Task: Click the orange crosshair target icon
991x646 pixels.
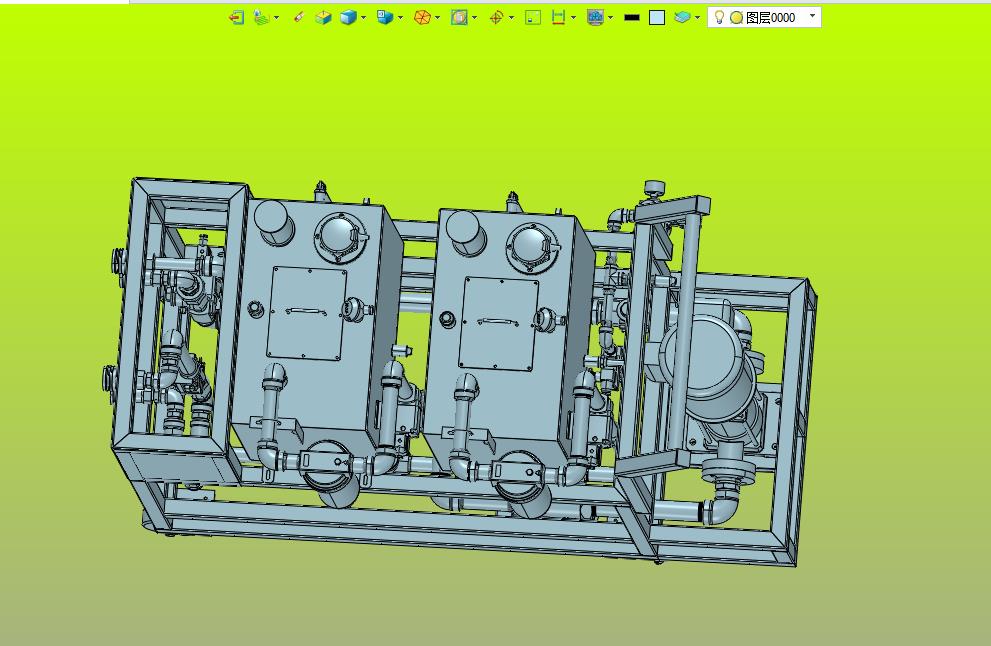Action: pos(497,18)
